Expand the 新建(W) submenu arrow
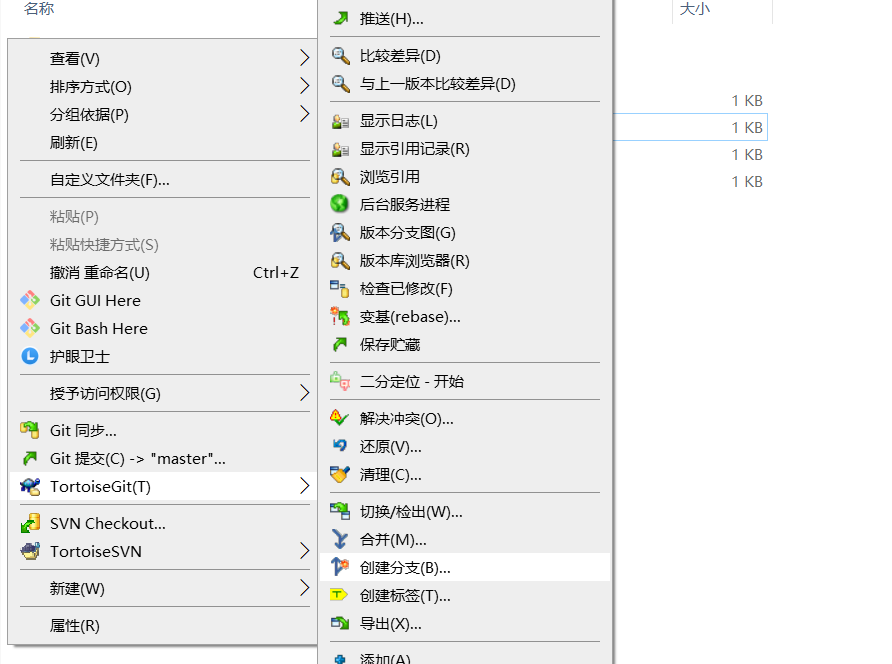 coord(305,588)
